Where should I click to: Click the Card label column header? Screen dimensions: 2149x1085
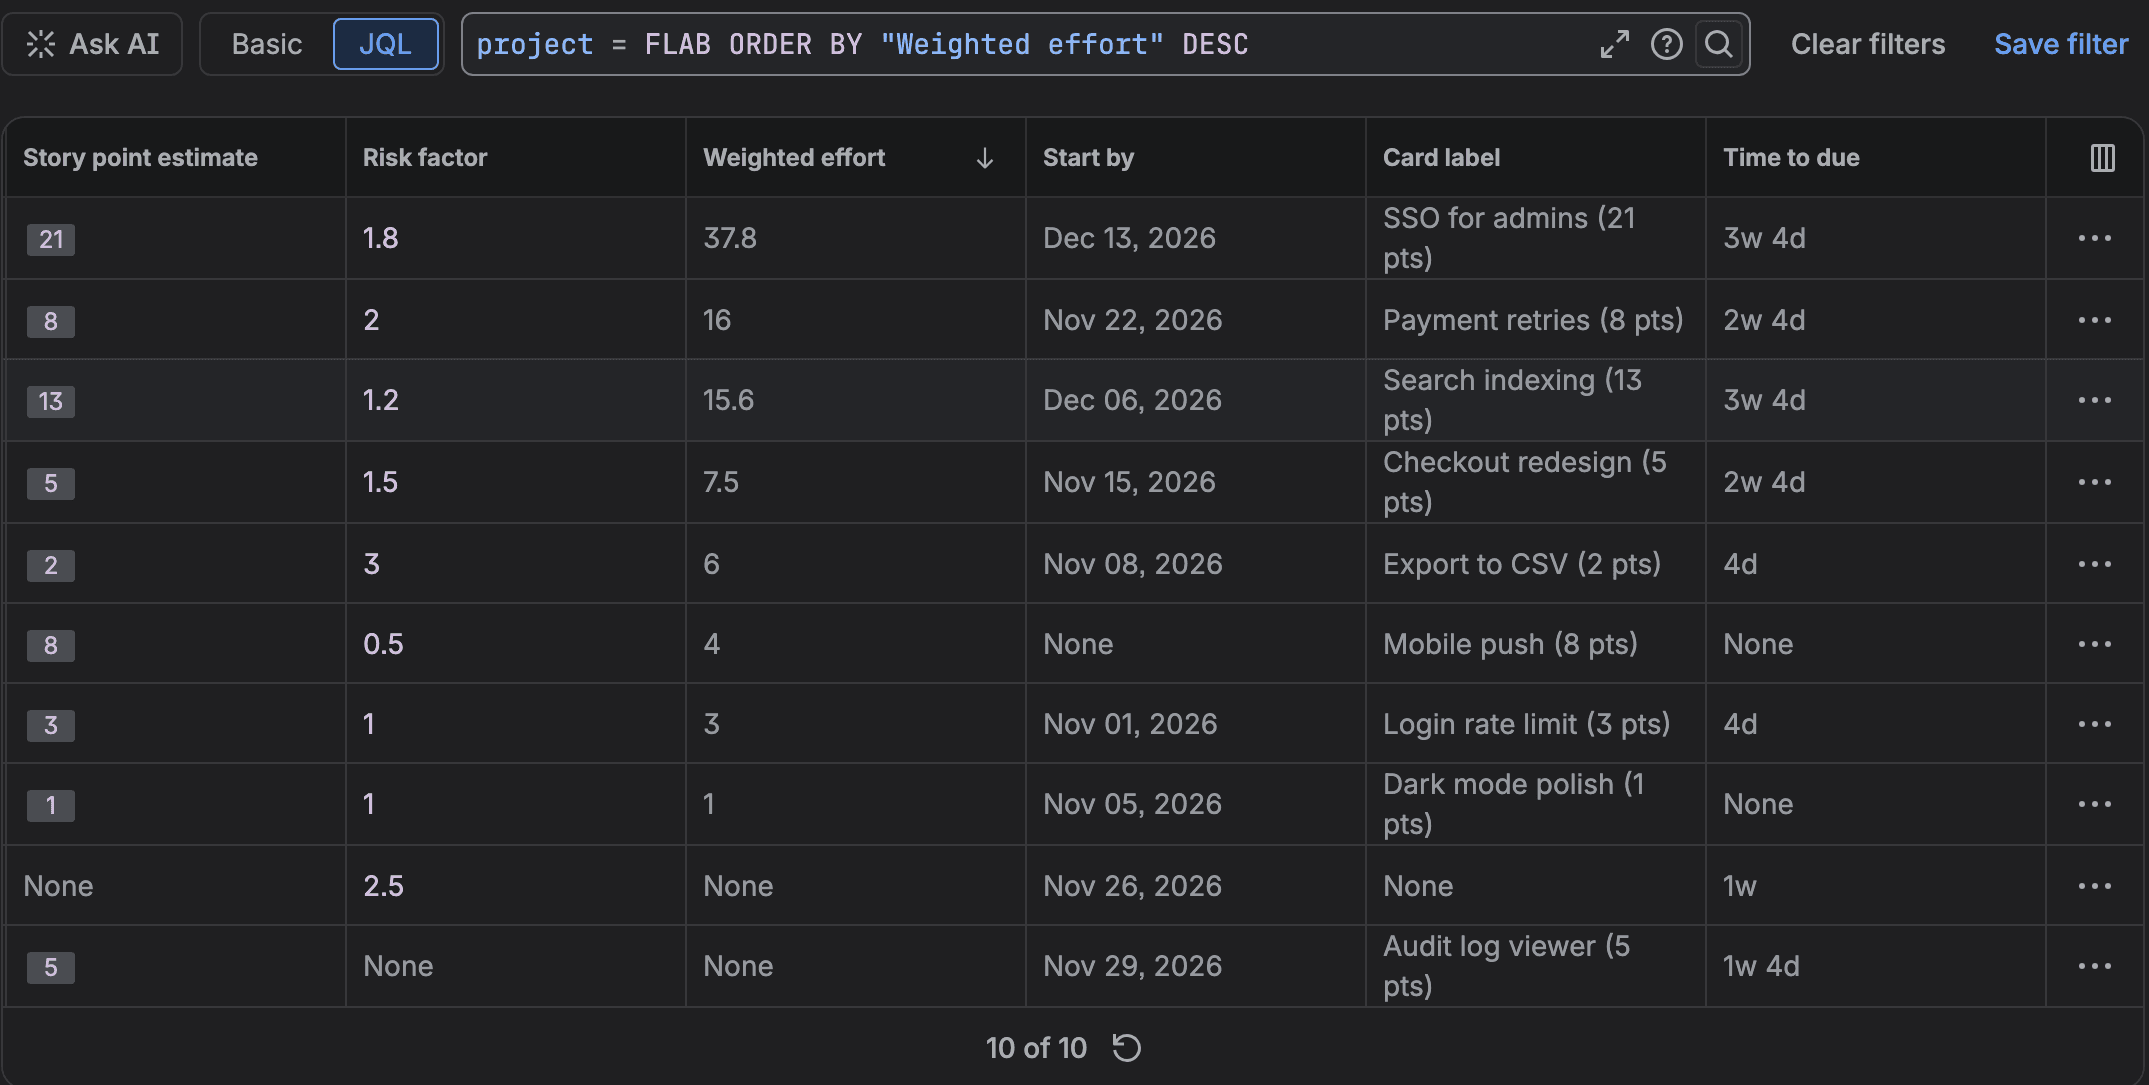pyautogui.click(x=1441, y=158)
